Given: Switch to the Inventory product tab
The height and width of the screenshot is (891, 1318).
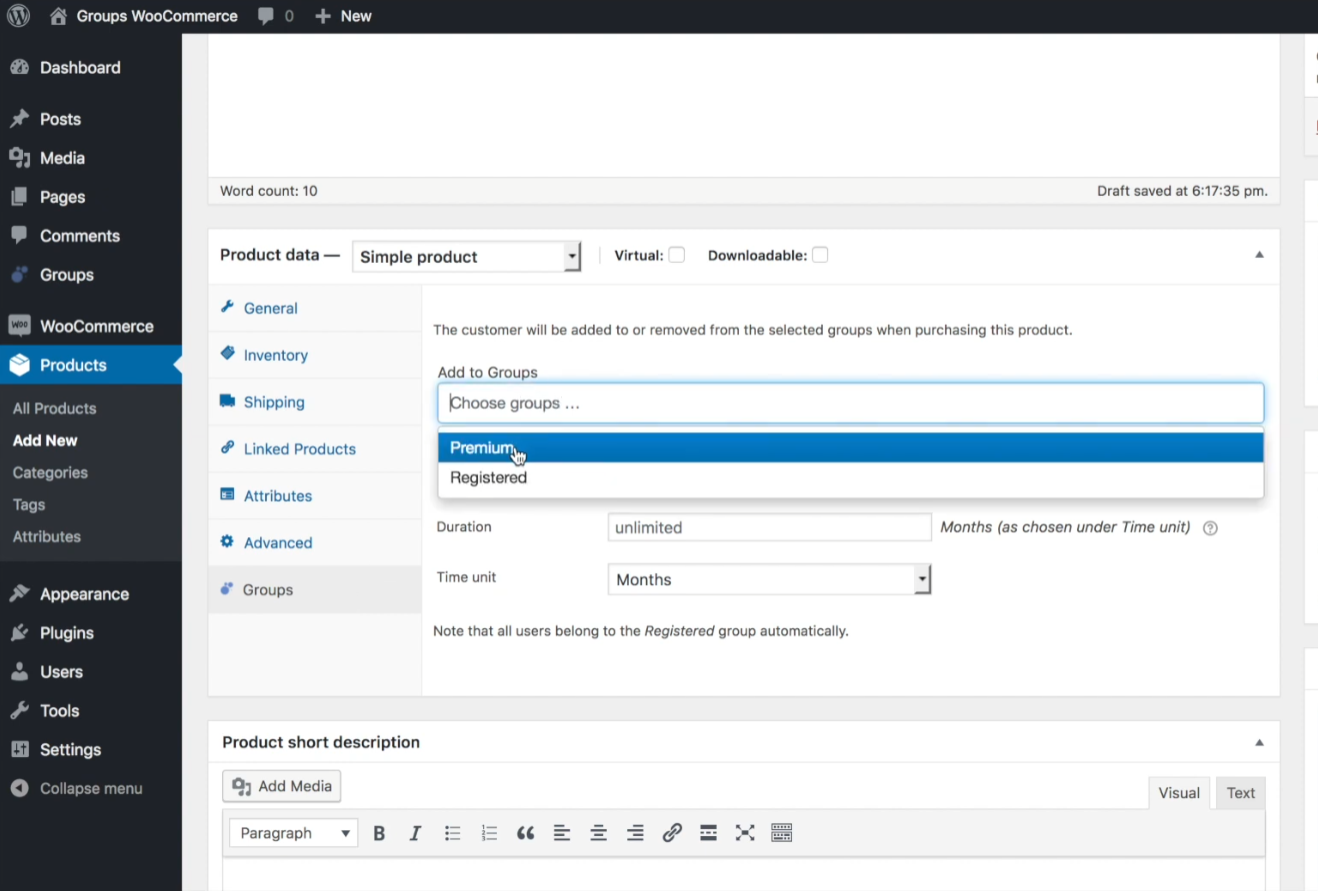Looking at the screenshot, I should pyautogui.click(x=315, y=355).
